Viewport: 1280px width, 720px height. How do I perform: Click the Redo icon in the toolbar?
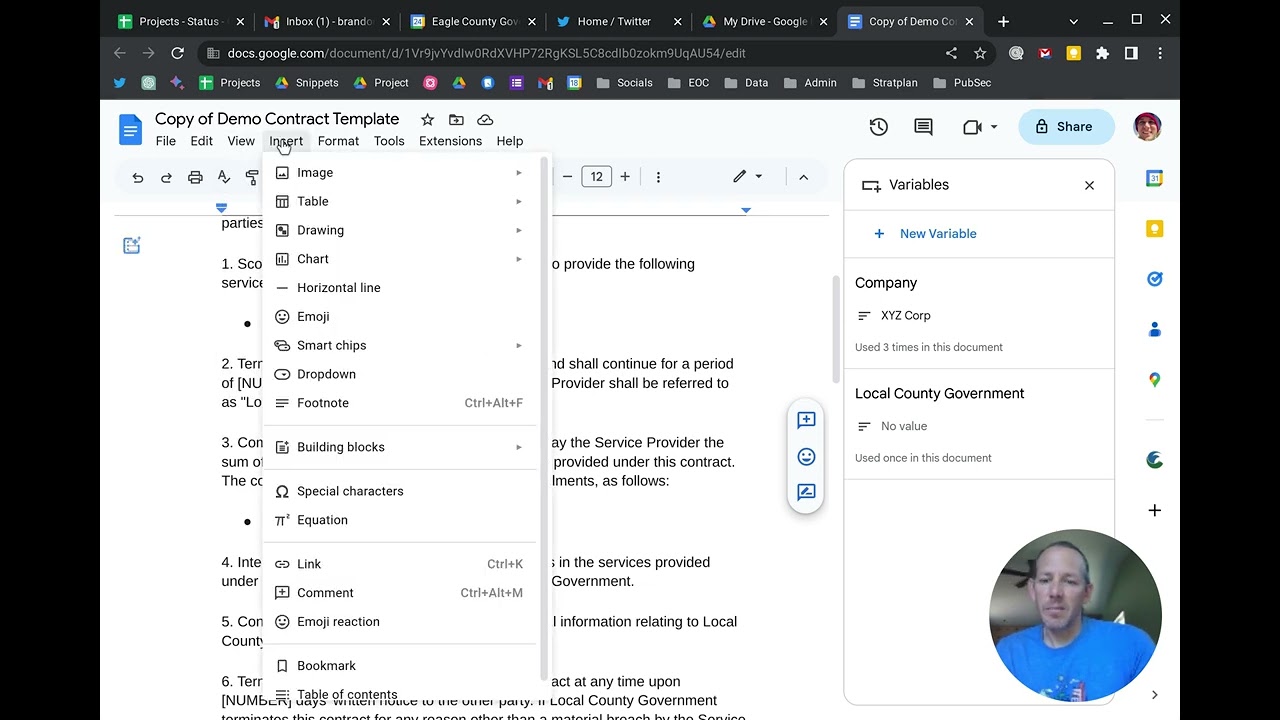166,177
